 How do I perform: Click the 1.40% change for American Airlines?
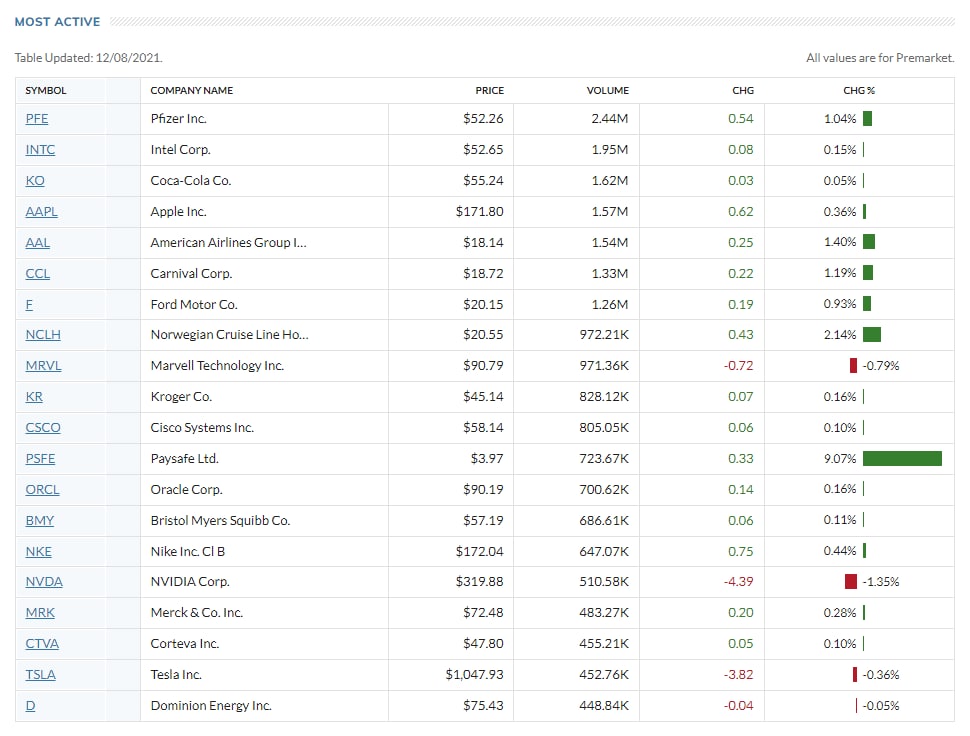tap(840, 242)
